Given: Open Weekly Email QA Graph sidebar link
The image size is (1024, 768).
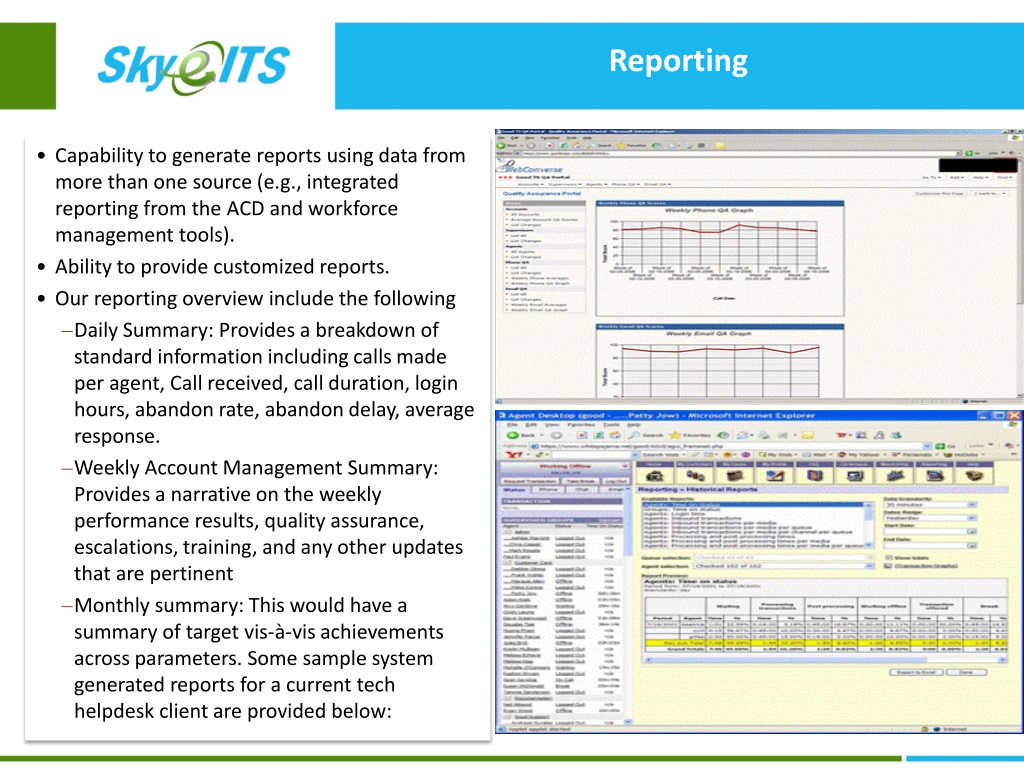Looking at the screenshot, I should (539, 310).
